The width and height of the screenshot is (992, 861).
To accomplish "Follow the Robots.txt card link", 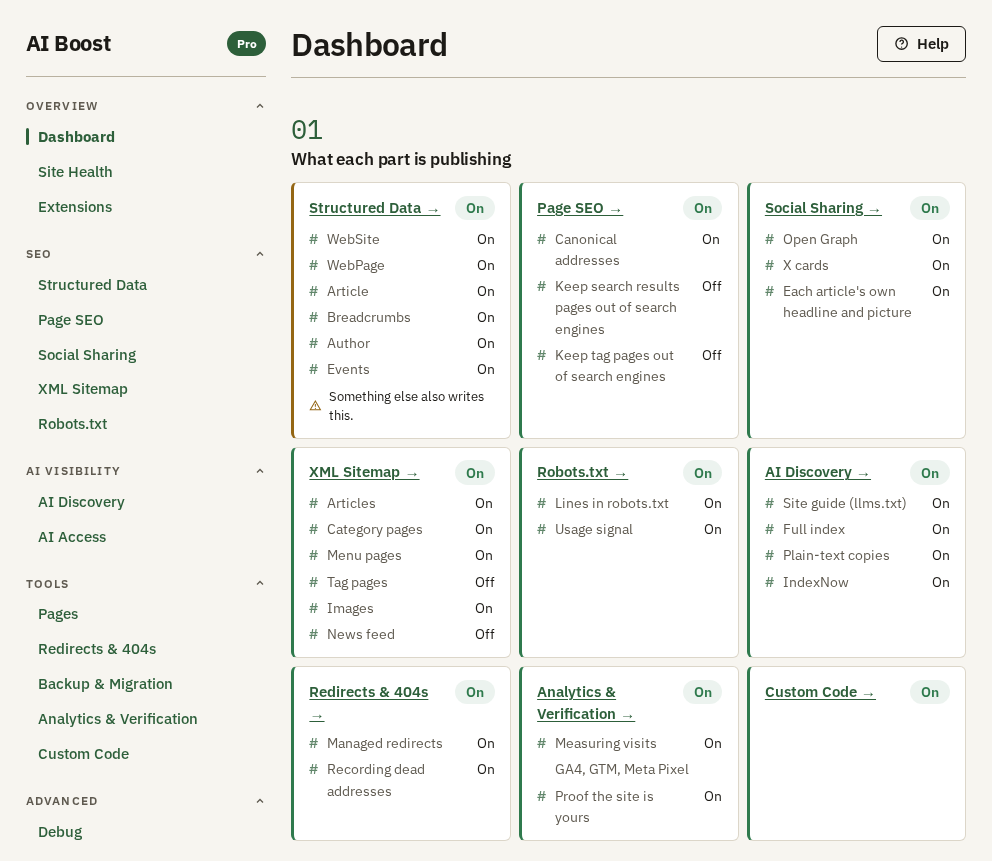I will point(582,473).
